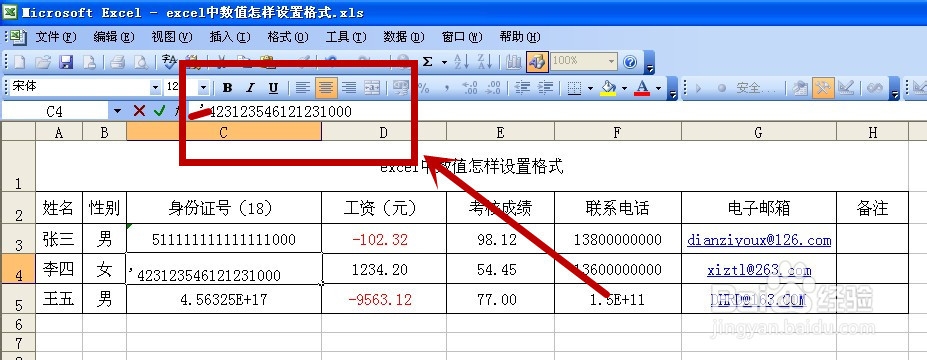Image resolution: width=927 pixels, height=360 pixels.
Task: Open the font size dropdown
Action: (203, 88)
